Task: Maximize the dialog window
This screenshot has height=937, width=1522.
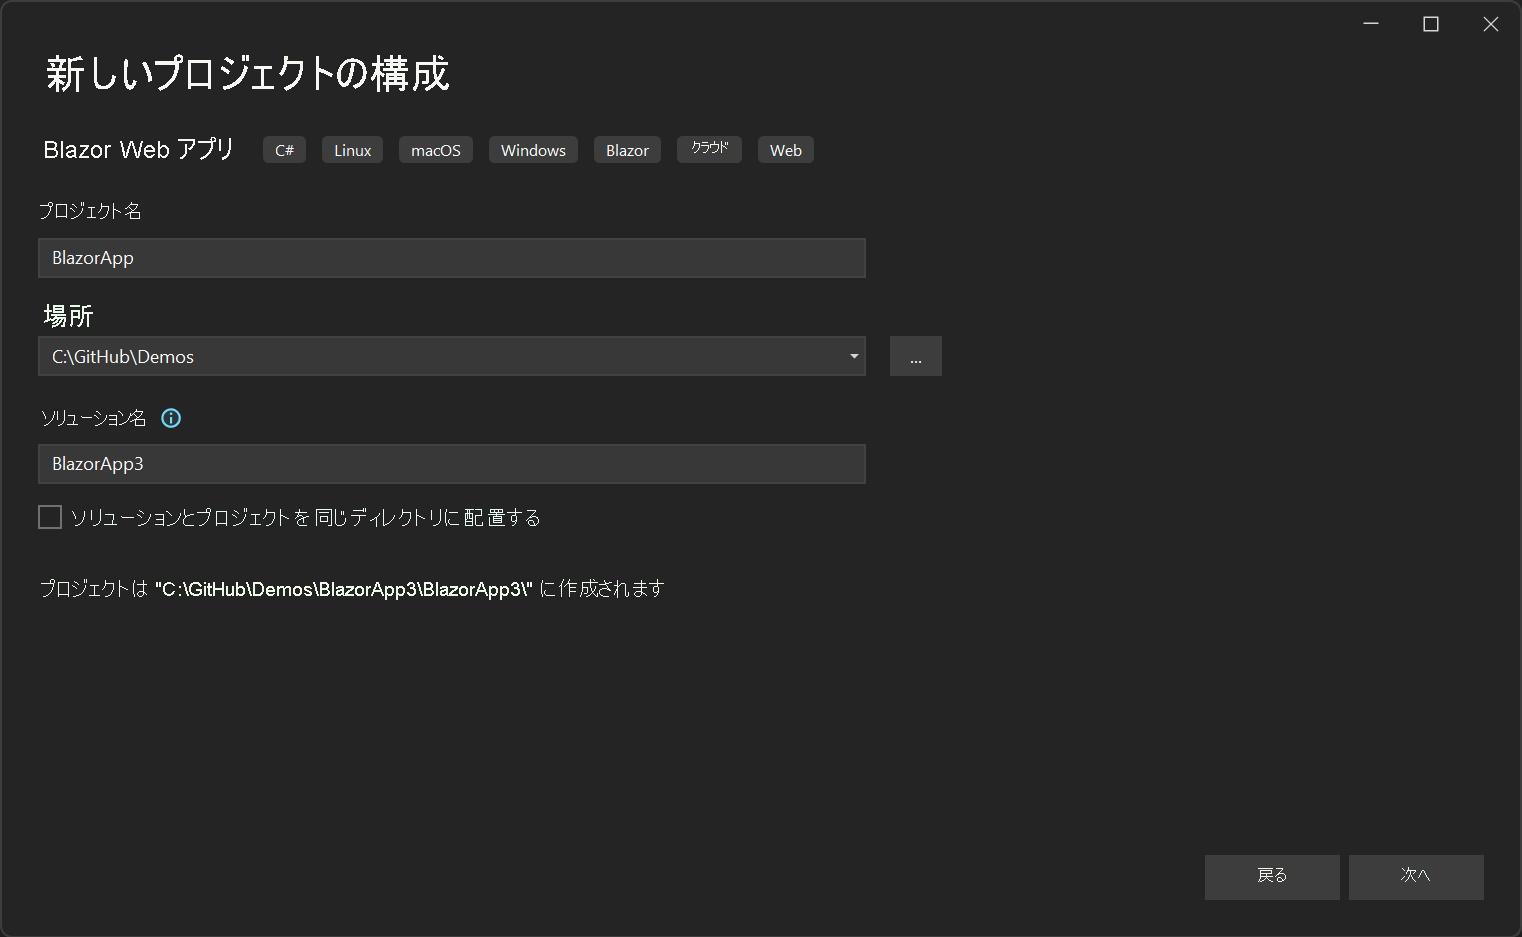Action: coord(1431,24)
